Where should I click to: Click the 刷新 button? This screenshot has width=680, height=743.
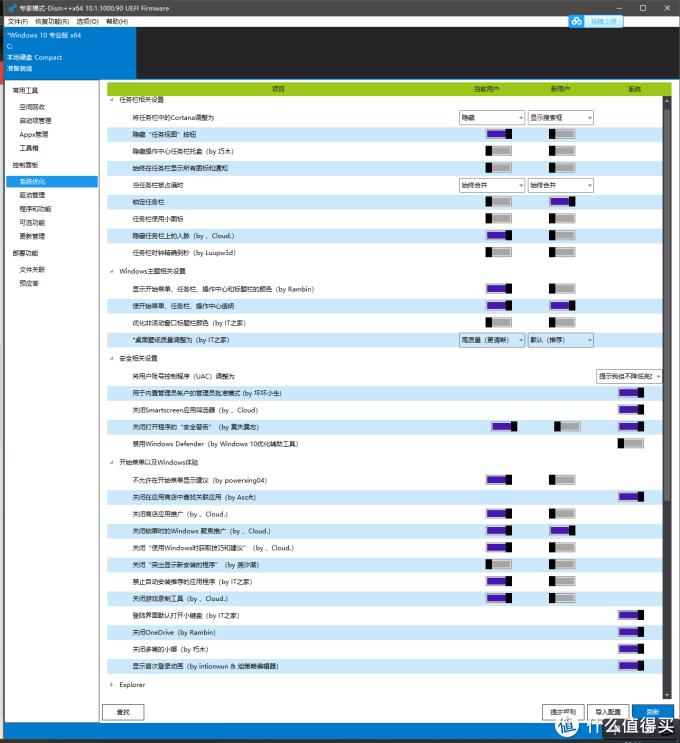click(x=653, y=712)
